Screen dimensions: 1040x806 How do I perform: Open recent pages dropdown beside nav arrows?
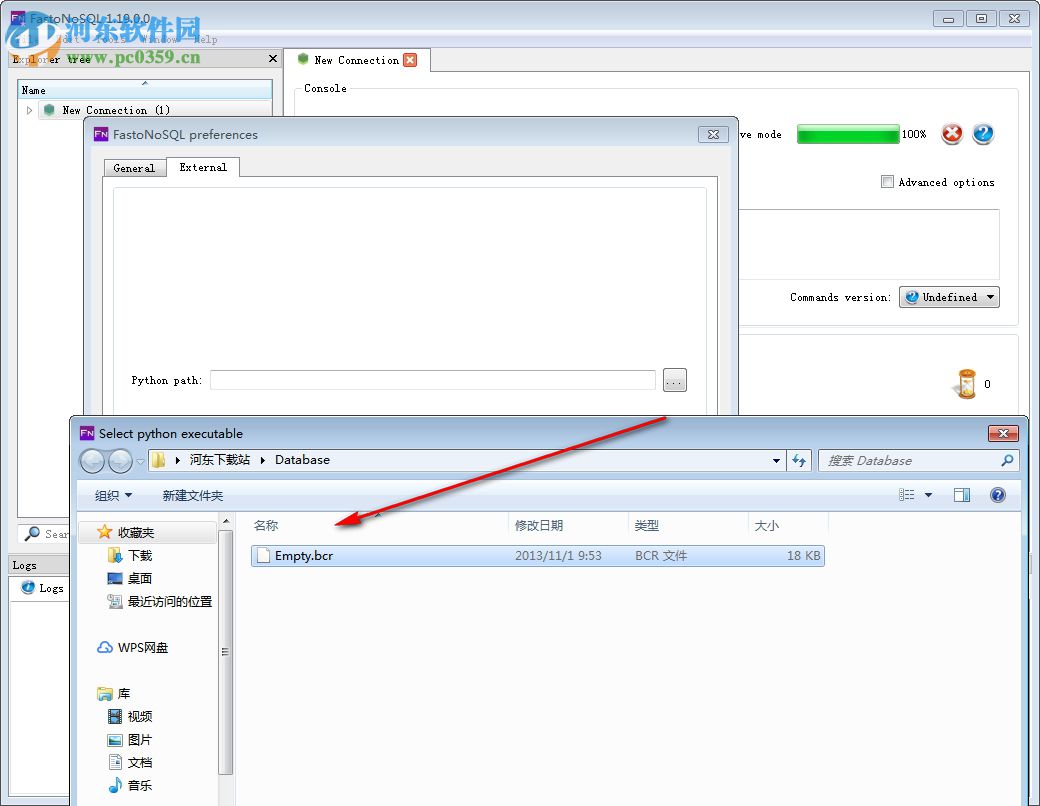(140, 460)
